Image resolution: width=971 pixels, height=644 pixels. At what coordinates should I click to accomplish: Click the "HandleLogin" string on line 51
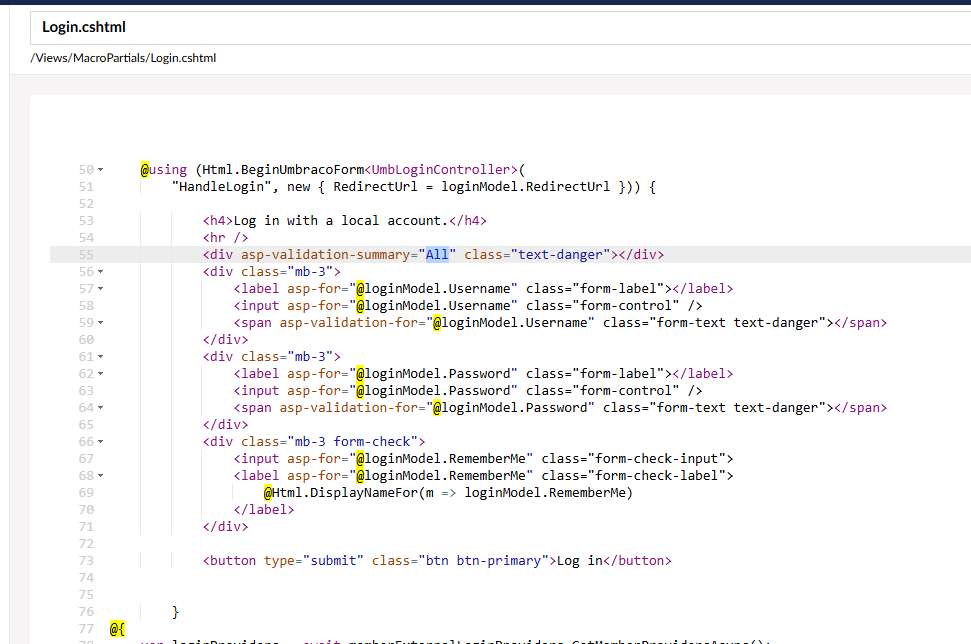222,187
